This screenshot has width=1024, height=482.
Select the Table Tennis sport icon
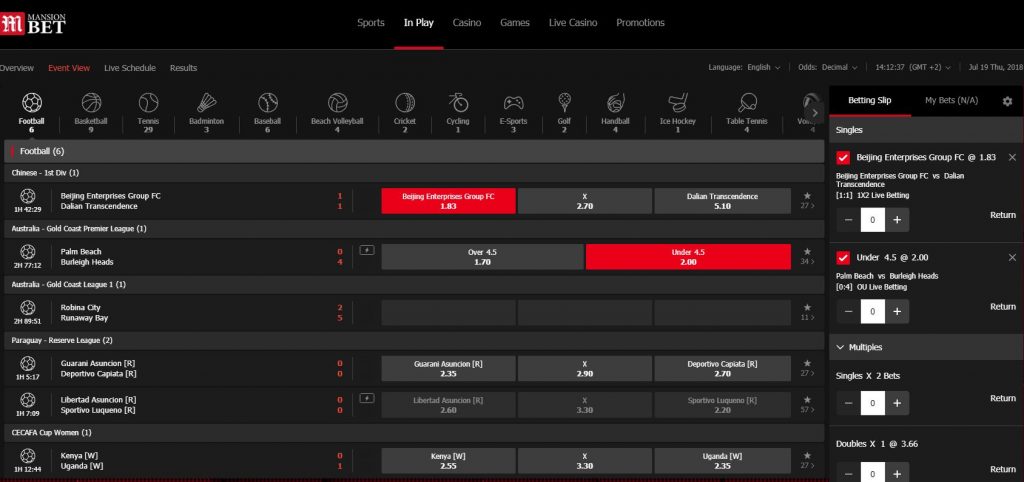(747, 103)
